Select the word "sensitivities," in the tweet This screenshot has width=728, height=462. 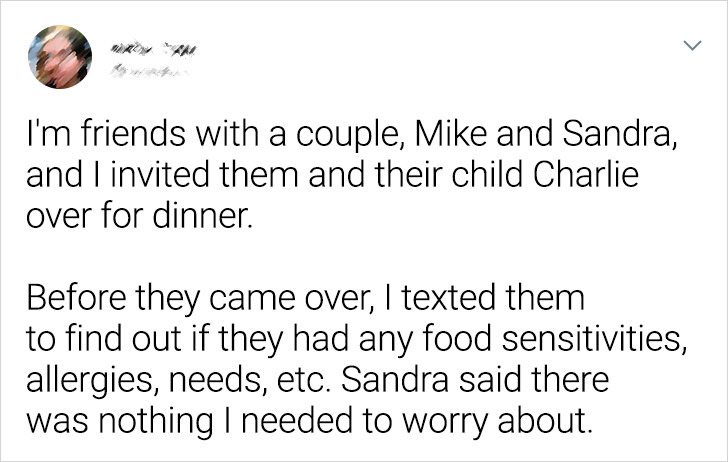[594, 339]
